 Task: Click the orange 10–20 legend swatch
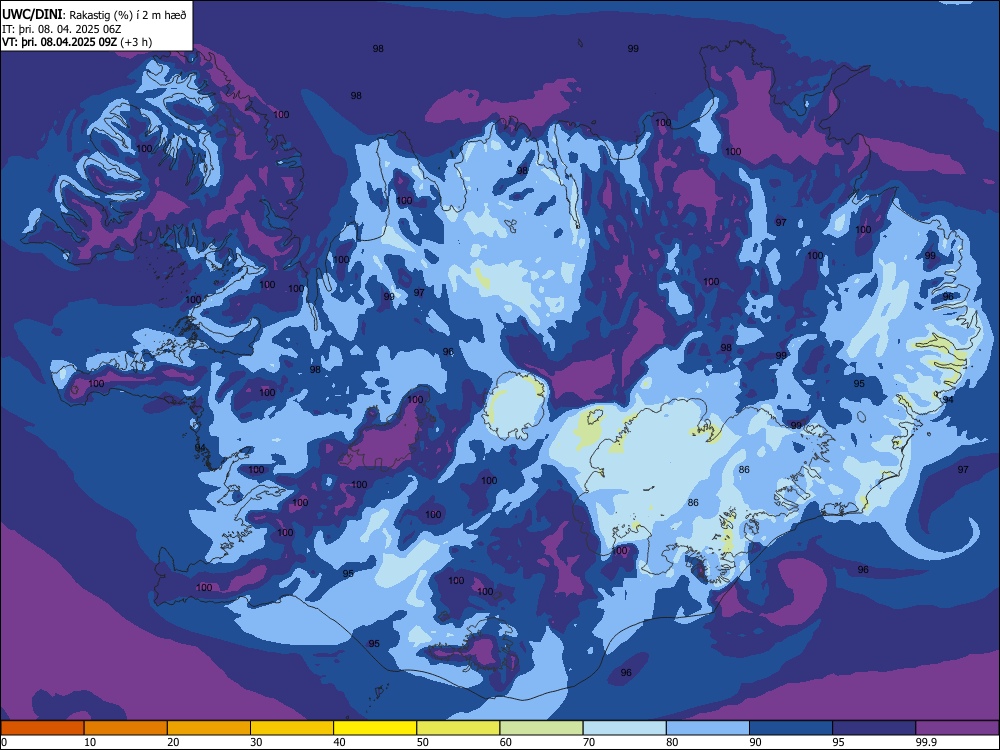pyautogui.click(x=126, y=728)
